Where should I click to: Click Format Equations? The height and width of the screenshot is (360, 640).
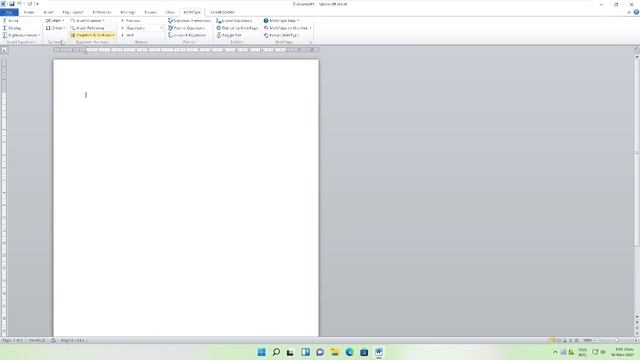(x=187, y=28)
